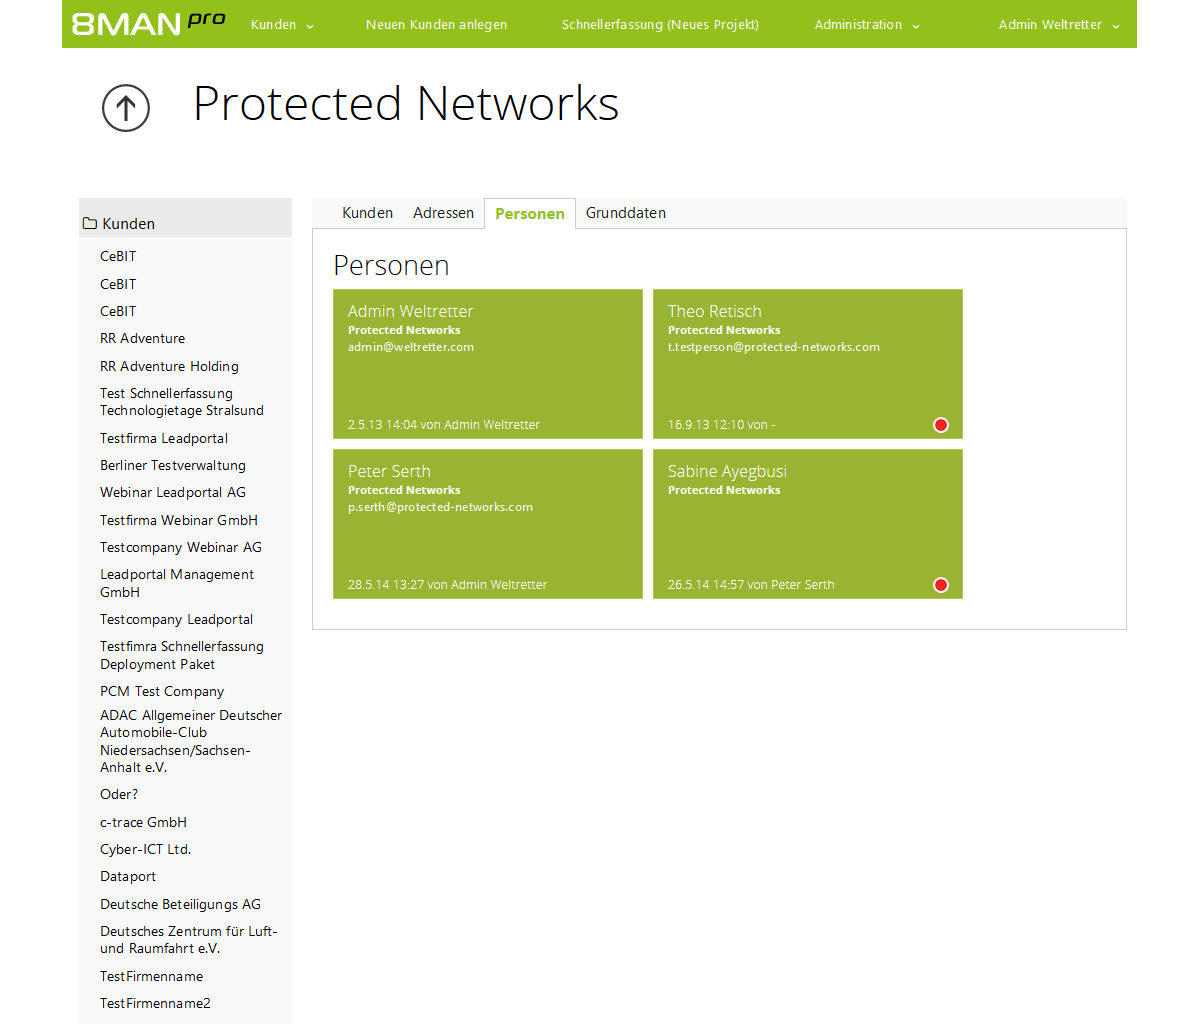Select Dataport from the customer list

128,876
